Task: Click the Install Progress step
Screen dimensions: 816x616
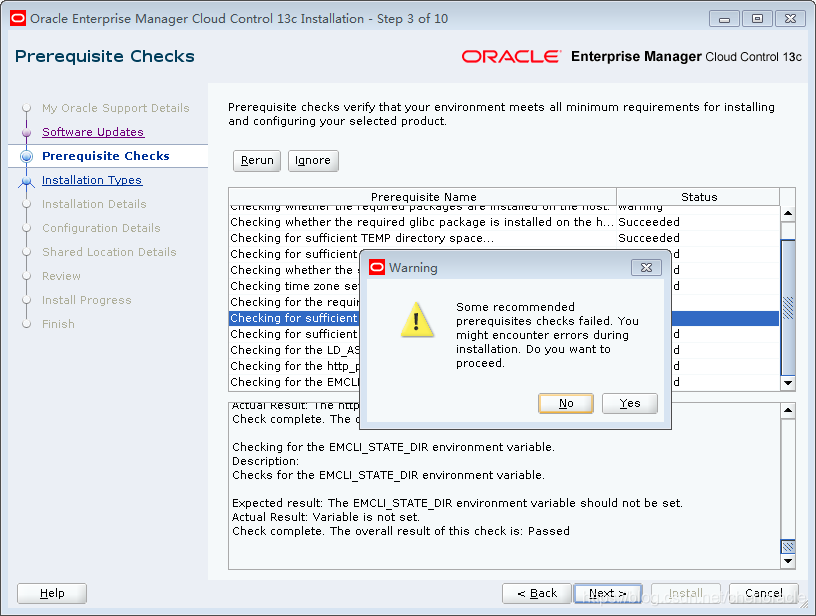Action: tap(86, 300)
